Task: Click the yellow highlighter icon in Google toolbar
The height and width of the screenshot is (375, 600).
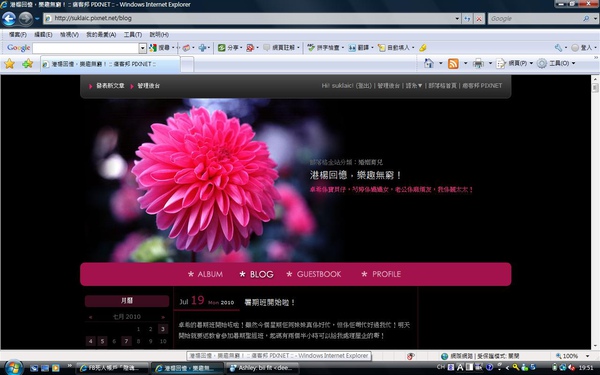Action: click(422, 48)
